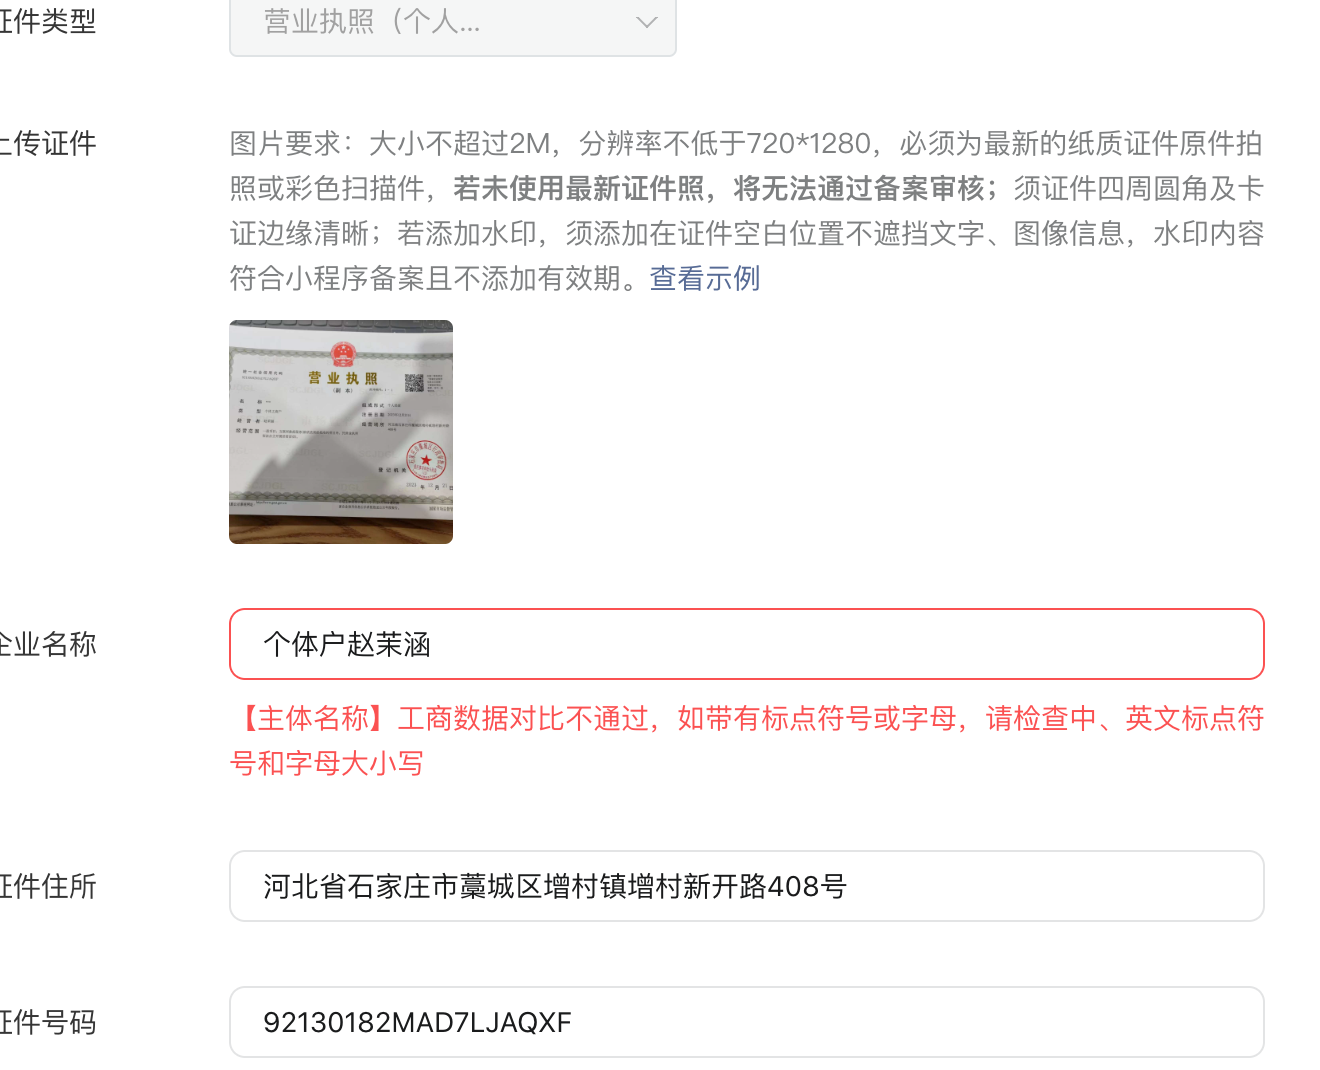1320x1070 pixels.
Task: Open the uploaded business license thumbnail
Action: point(341,432)
